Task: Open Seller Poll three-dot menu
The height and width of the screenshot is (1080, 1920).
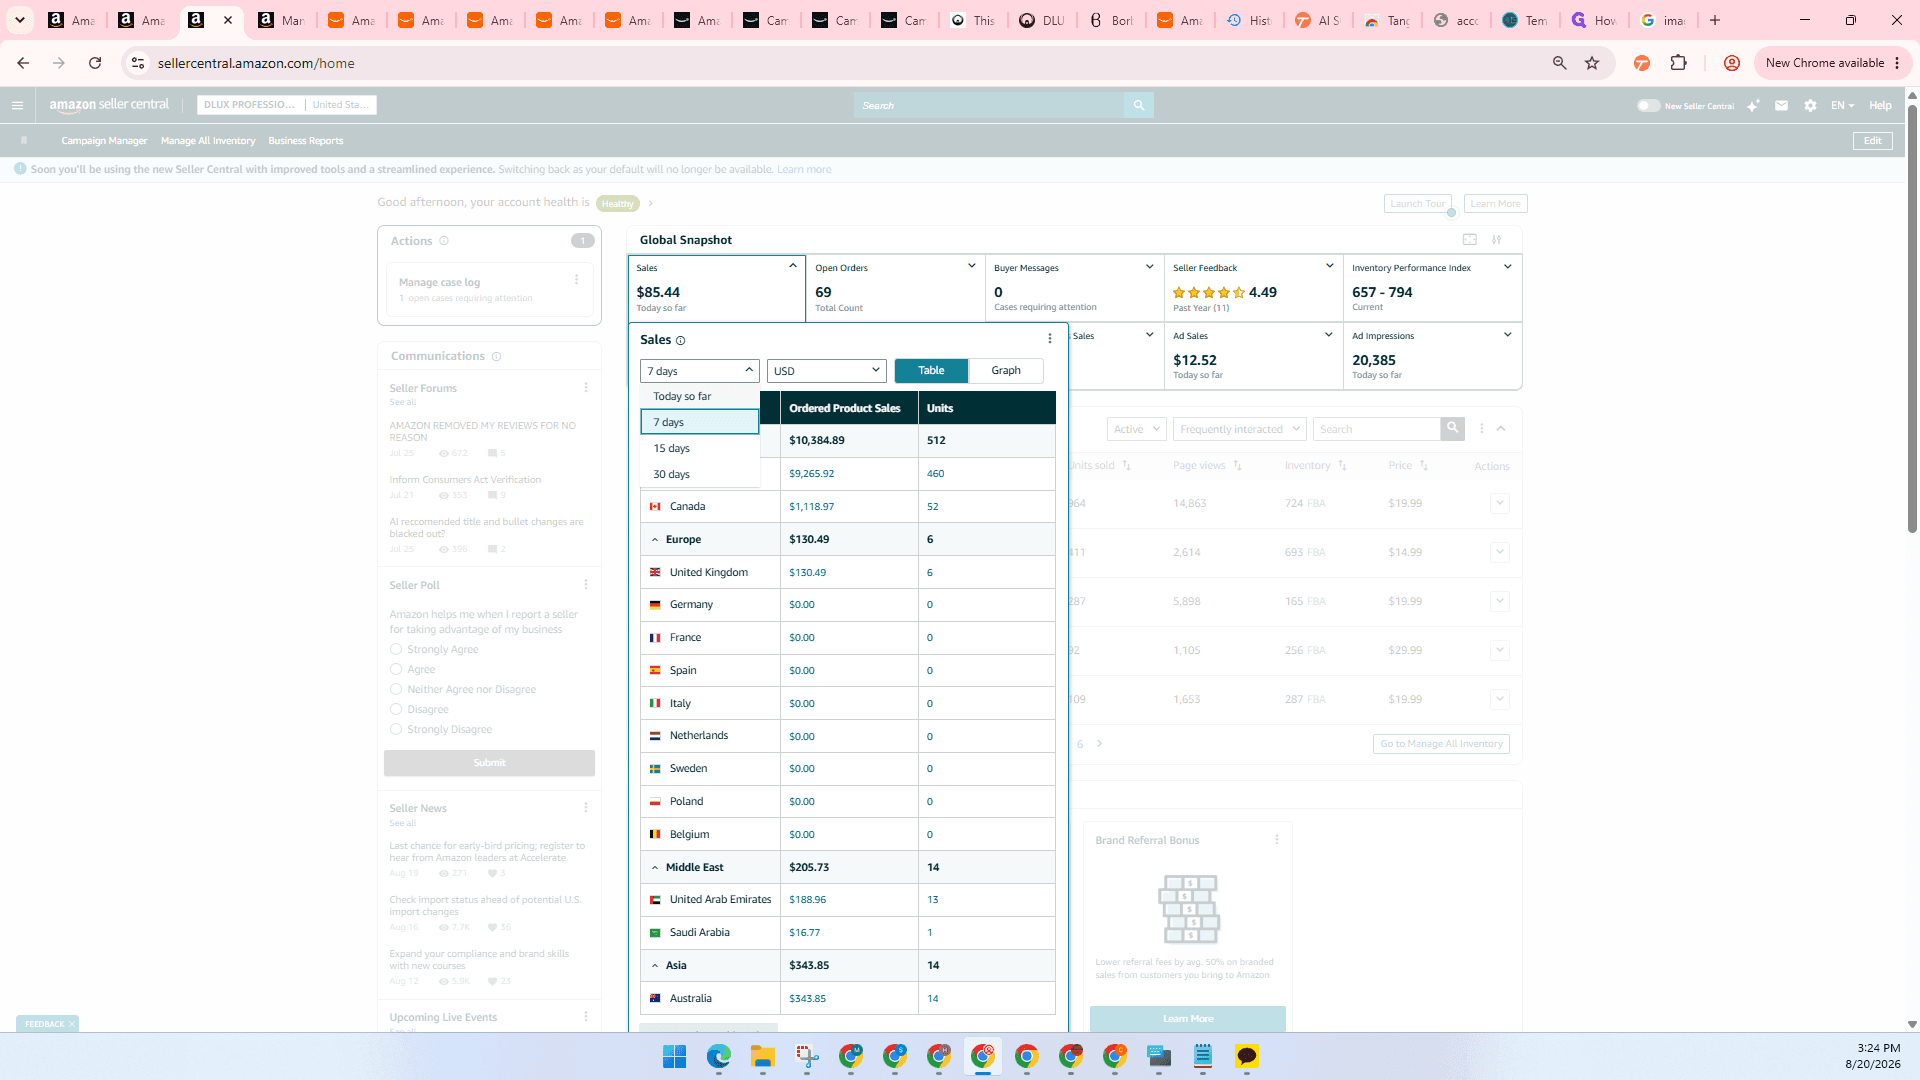Action: click(586, 585)
